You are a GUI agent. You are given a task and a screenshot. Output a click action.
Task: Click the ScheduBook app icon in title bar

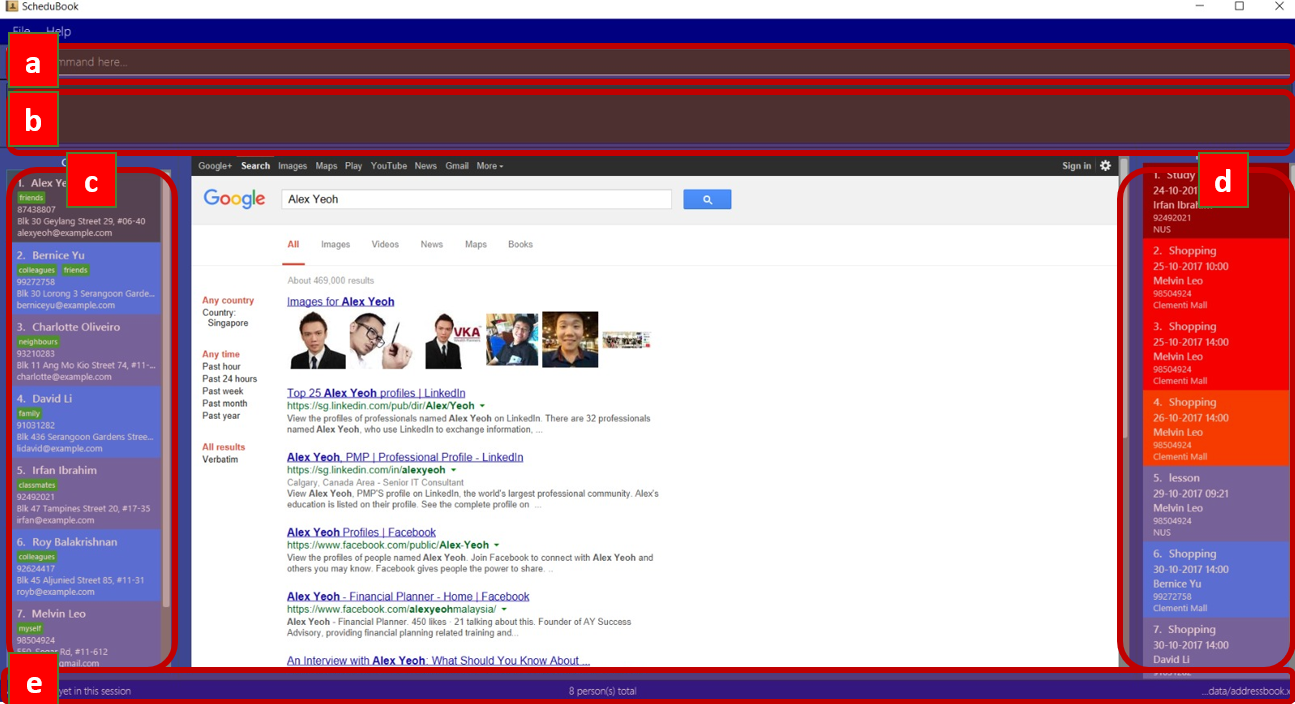coord(10,7)
